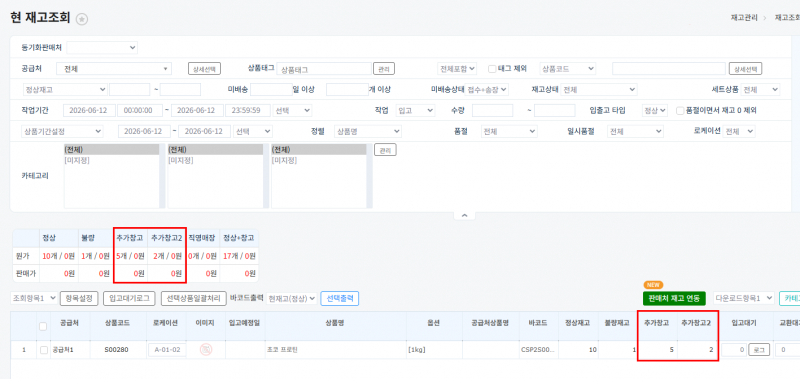Viewport: 800px width, 379px height.
Task: Click the favorite star next to 현 재고조회
Action: point(82,19)
